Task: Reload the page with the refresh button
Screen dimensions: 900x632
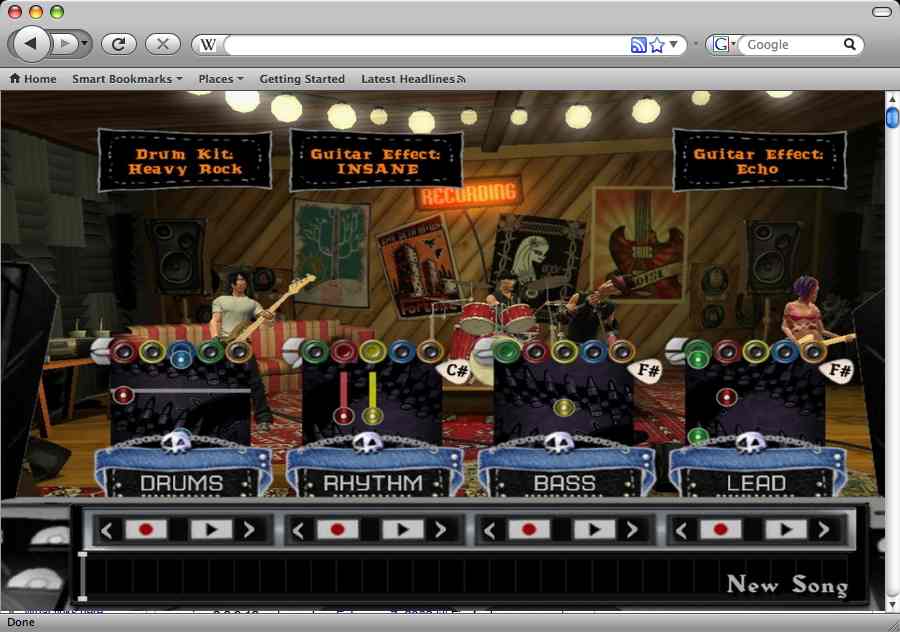Action: (x=119, y=44)
